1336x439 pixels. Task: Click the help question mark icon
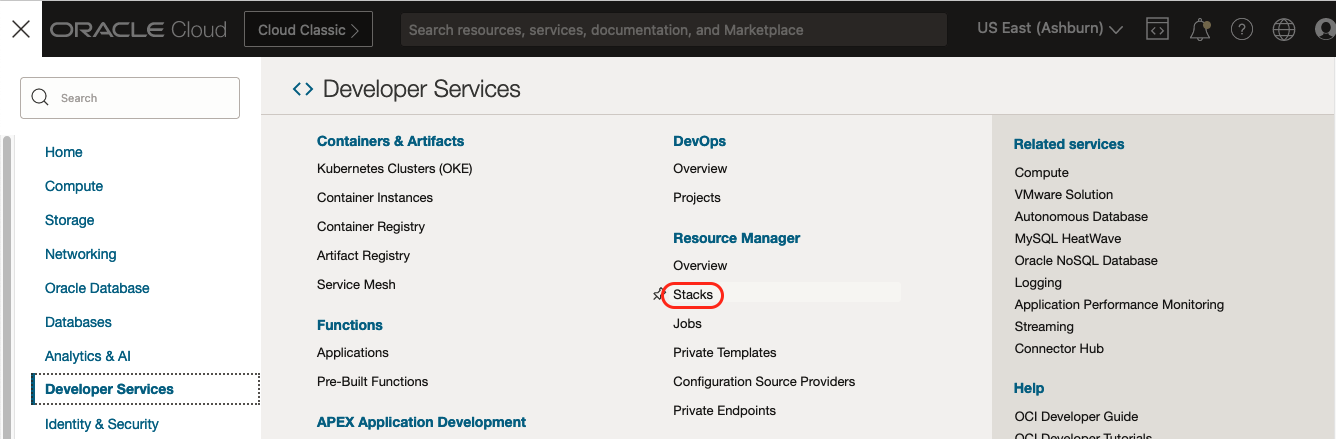click(x=1242, y=30)
